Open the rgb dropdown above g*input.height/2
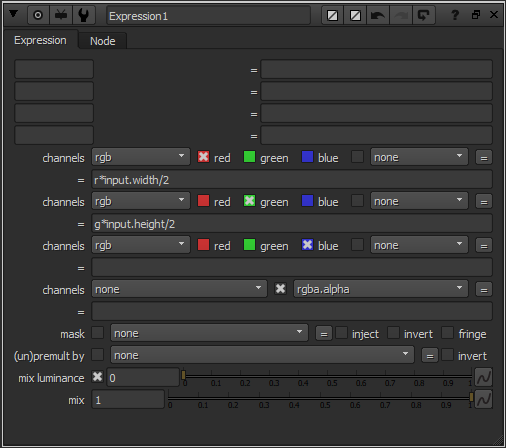 [x=141, y=201]
